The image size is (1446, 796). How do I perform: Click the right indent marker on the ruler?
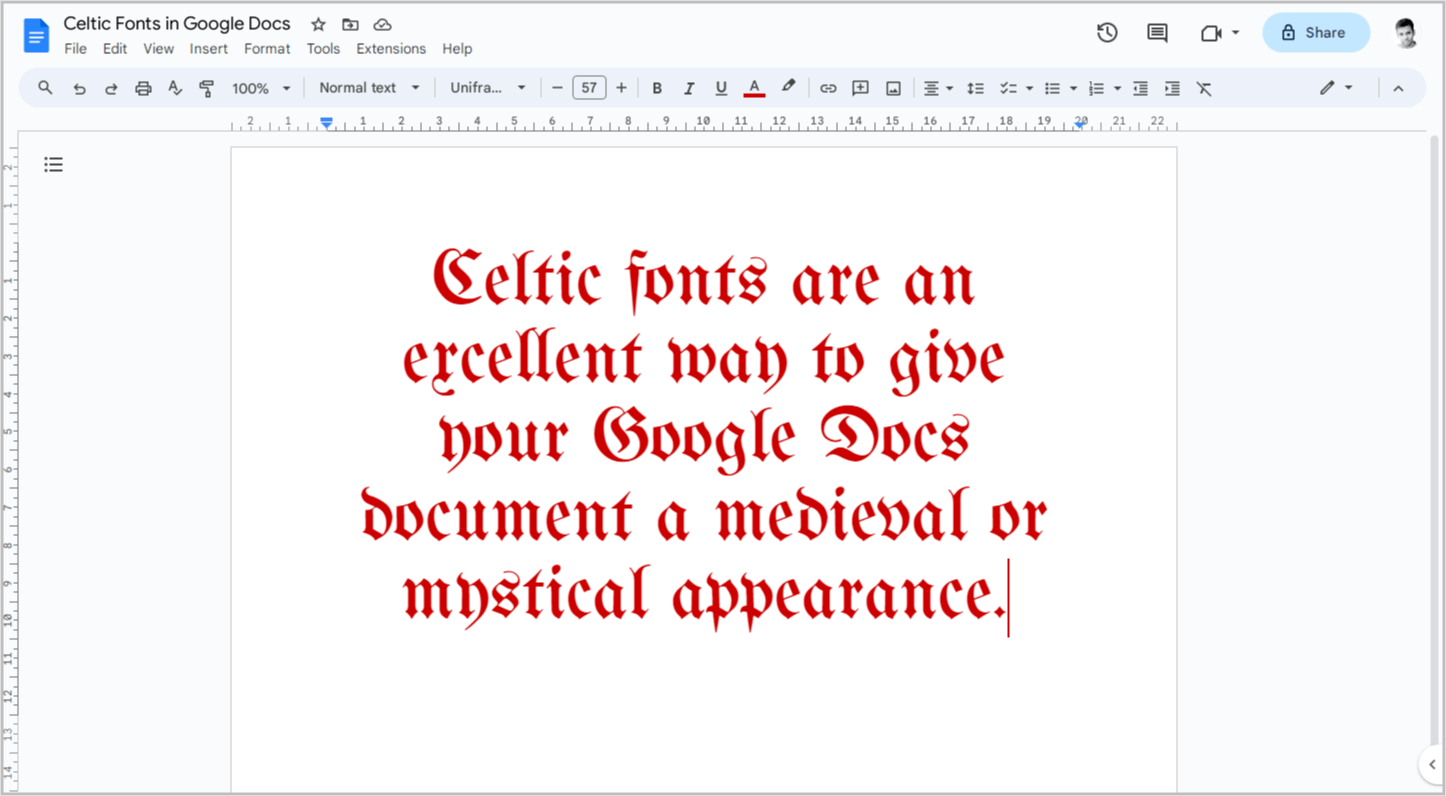(1080, 123)
